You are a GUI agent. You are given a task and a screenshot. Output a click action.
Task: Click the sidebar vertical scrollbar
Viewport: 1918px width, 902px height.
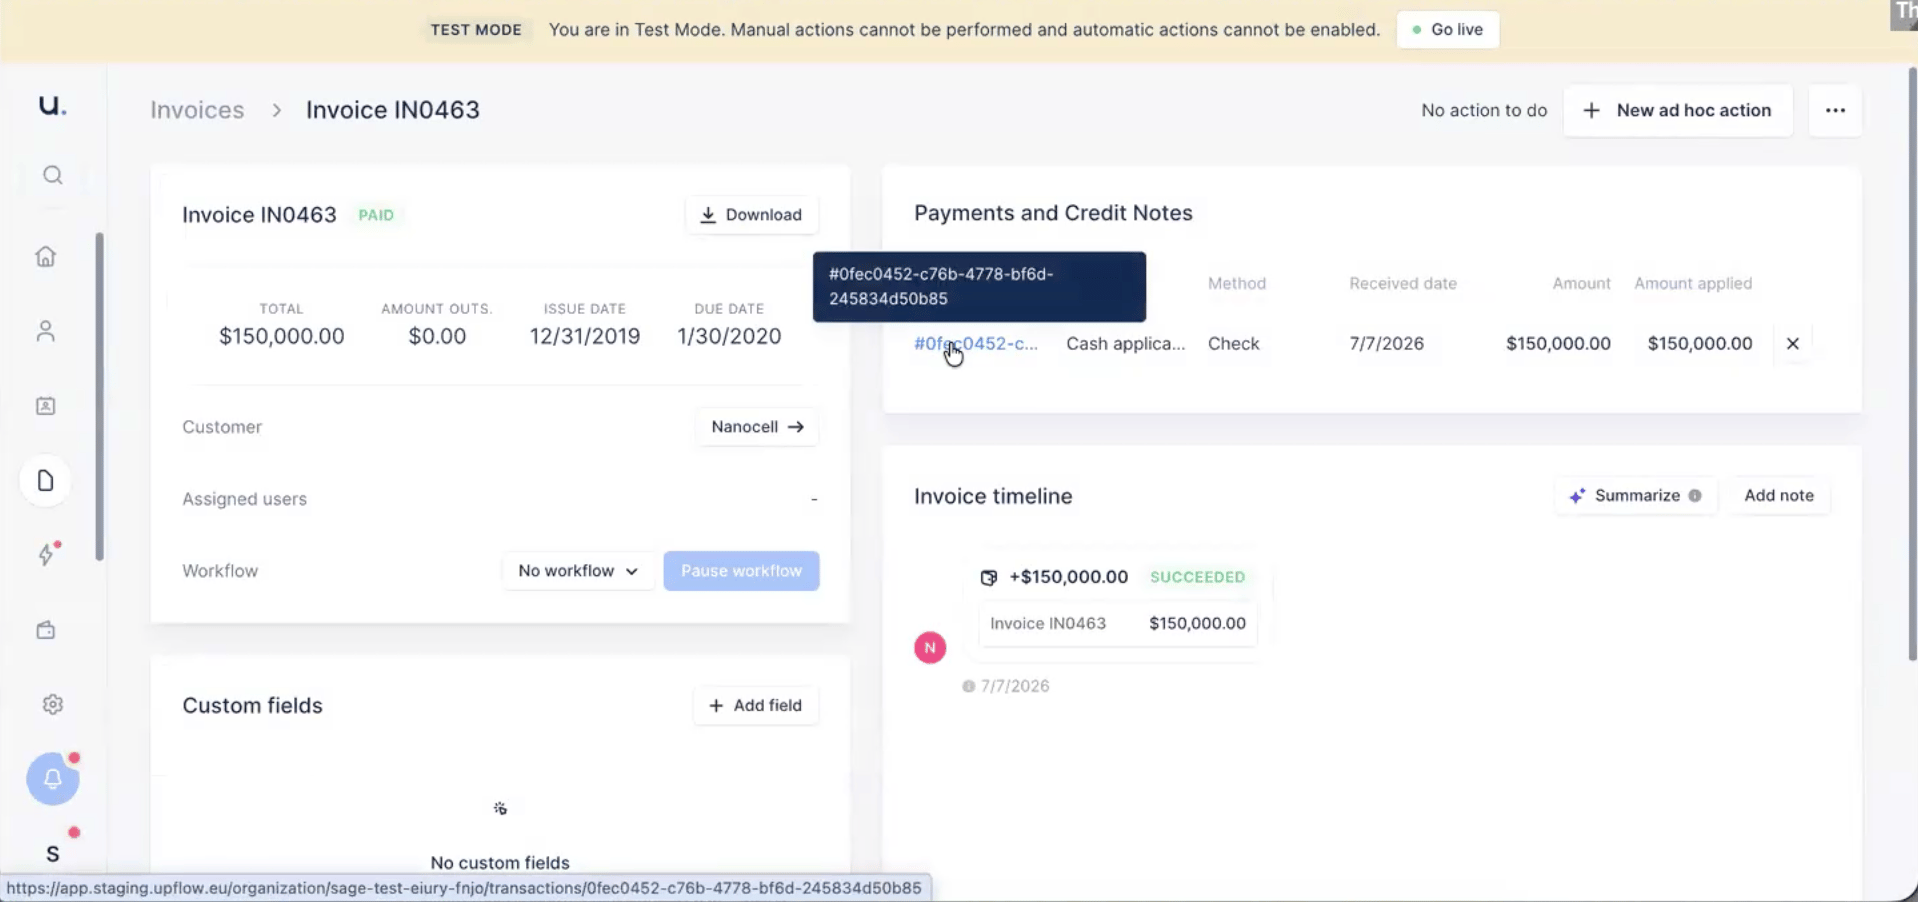coord(99,396)
